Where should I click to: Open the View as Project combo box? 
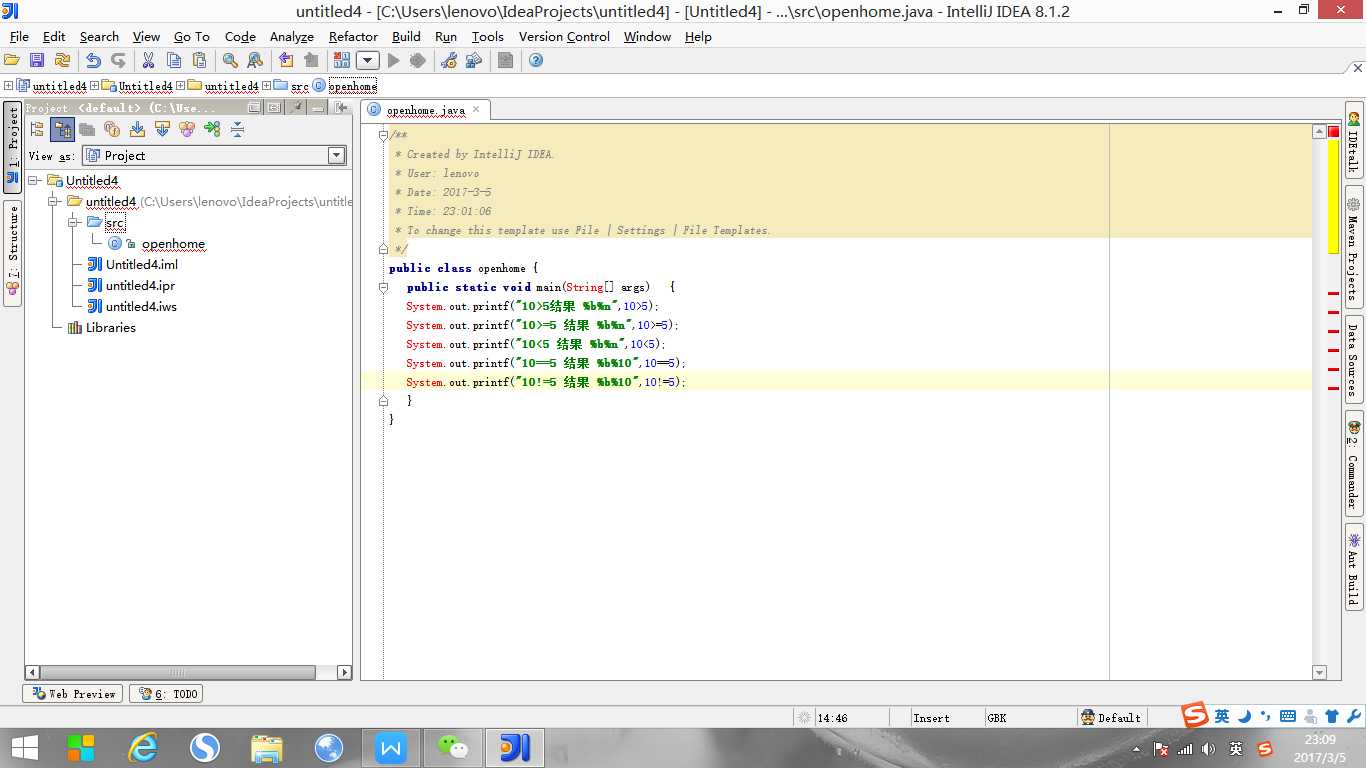click(x=214, y=155)
